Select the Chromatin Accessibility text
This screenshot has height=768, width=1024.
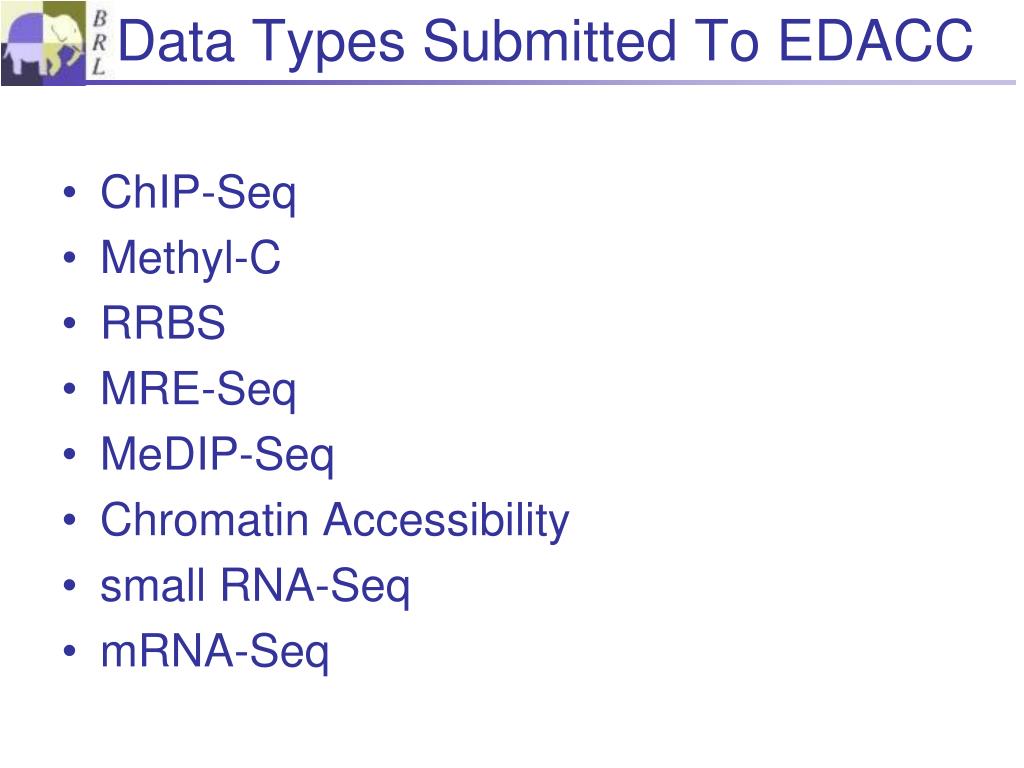point(335,521)
